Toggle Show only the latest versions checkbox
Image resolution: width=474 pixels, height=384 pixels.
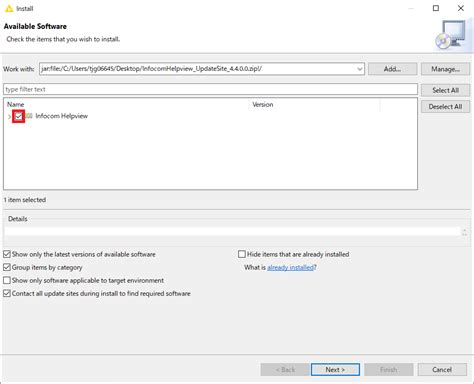7,254
